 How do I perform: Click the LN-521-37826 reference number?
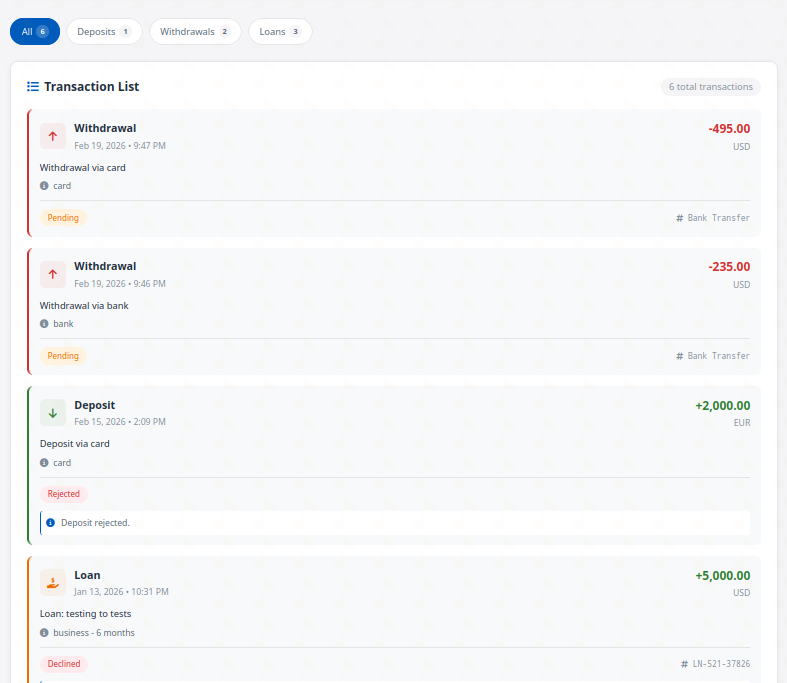tap(721, 664)
